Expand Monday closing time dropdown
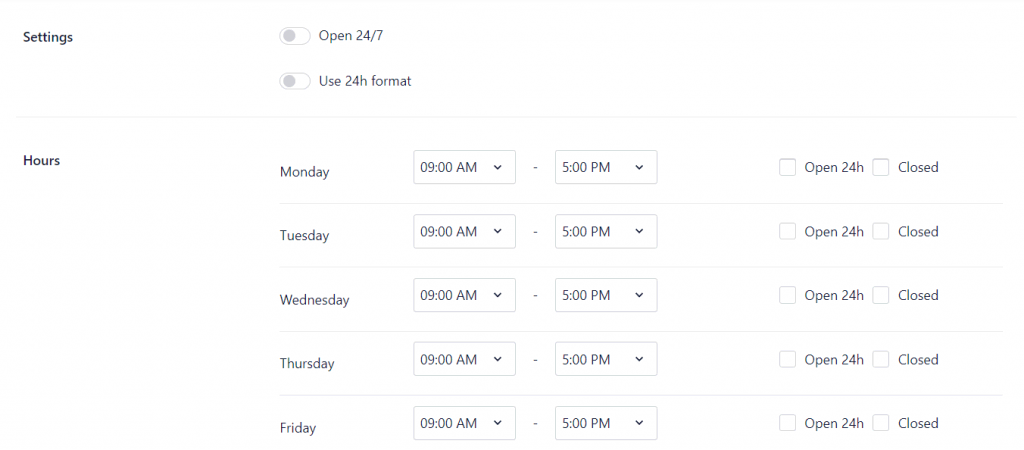Screen dimensions: 1024x450 (x=606, y=167)
